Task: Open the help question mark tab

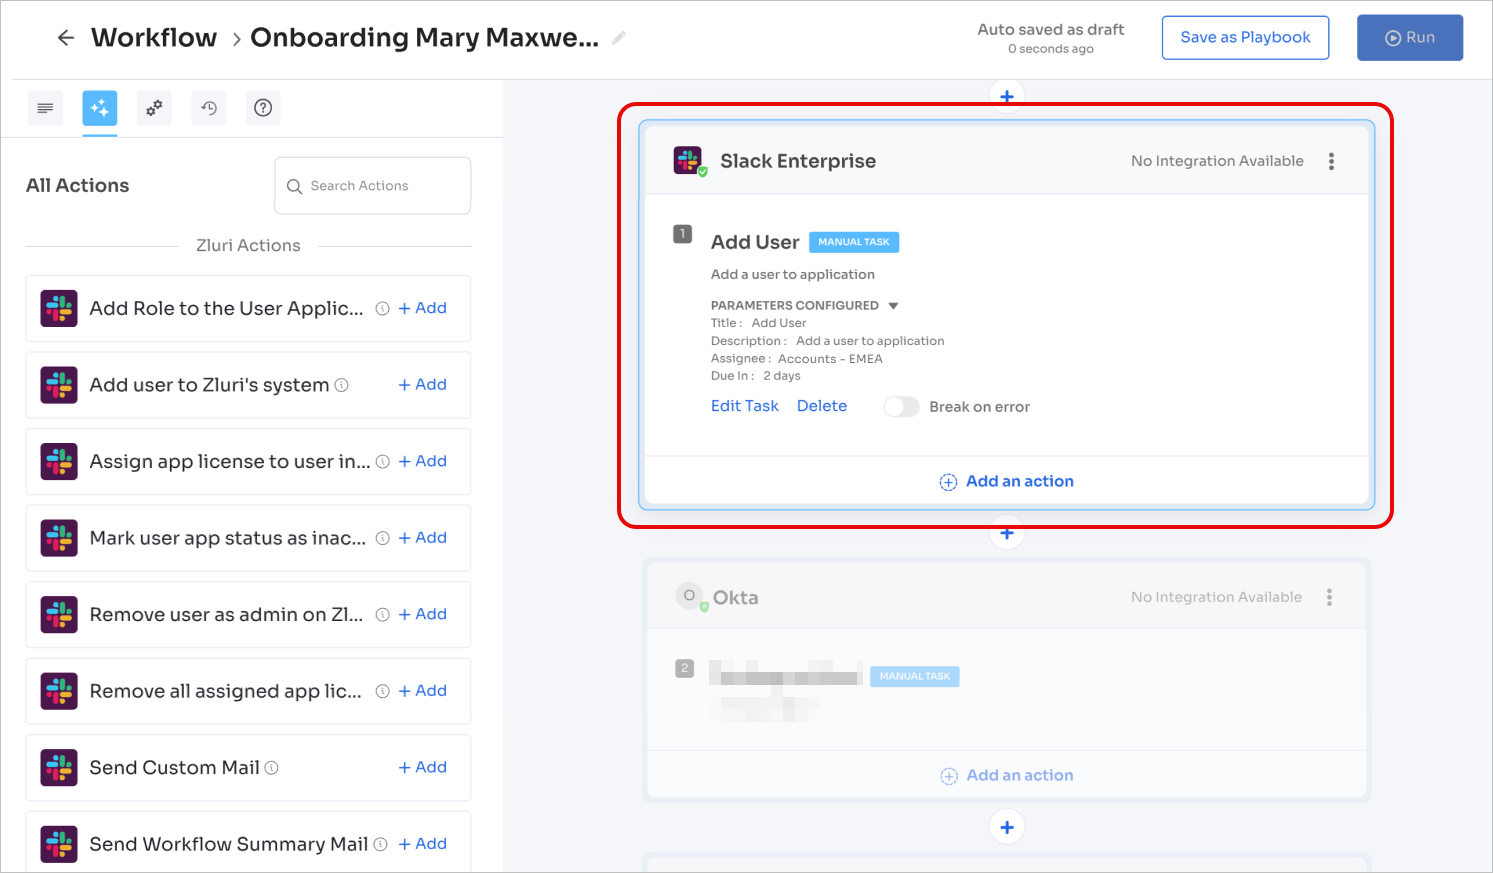Action: tap(263, 108)
